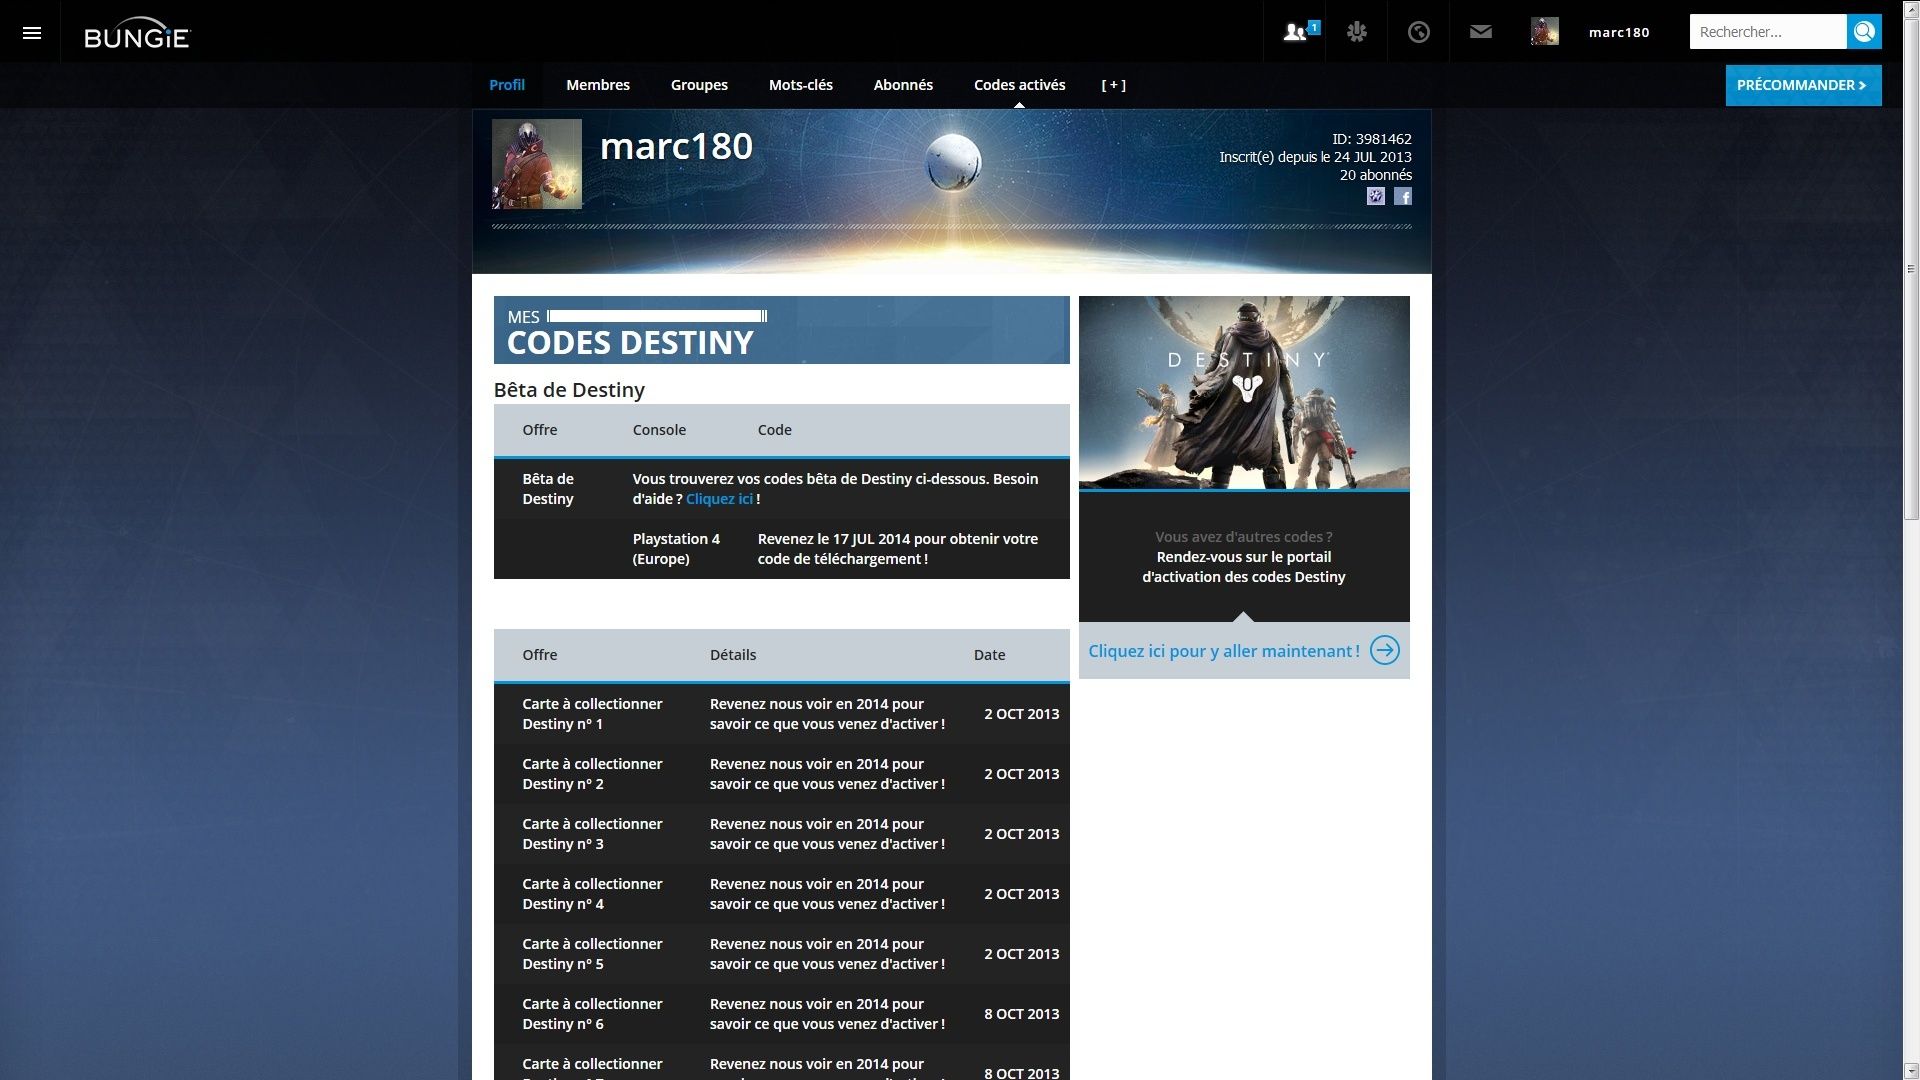The width and height of the screenshot is (1920, 1080).
Task: Click 'Cliquez ici pour y aller maintenant' link
Action: pyautogui.click(x=1224, y=651)
